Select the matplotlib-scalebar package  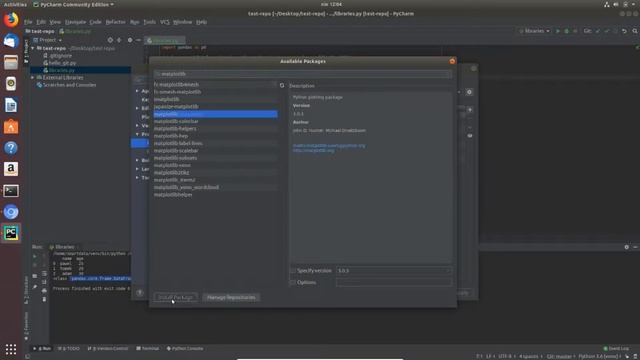click(216, 151)
